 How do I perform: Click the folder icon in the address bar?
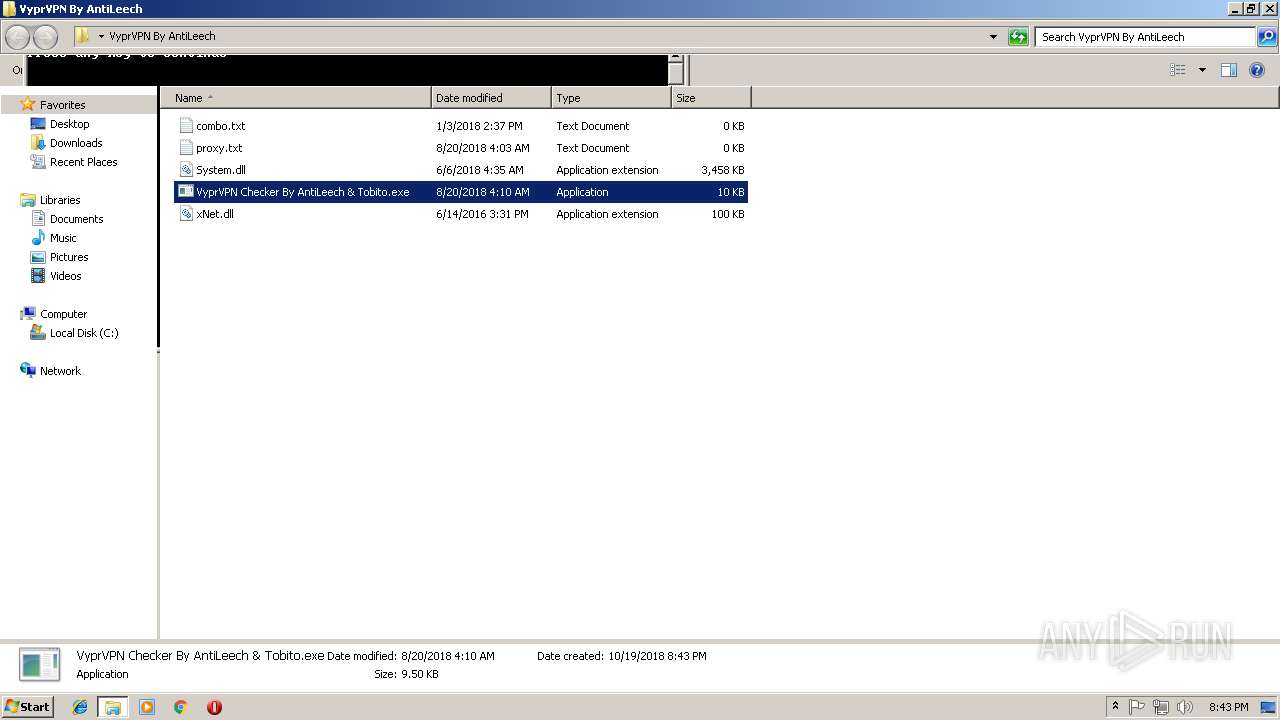click(x=83, y=36)
